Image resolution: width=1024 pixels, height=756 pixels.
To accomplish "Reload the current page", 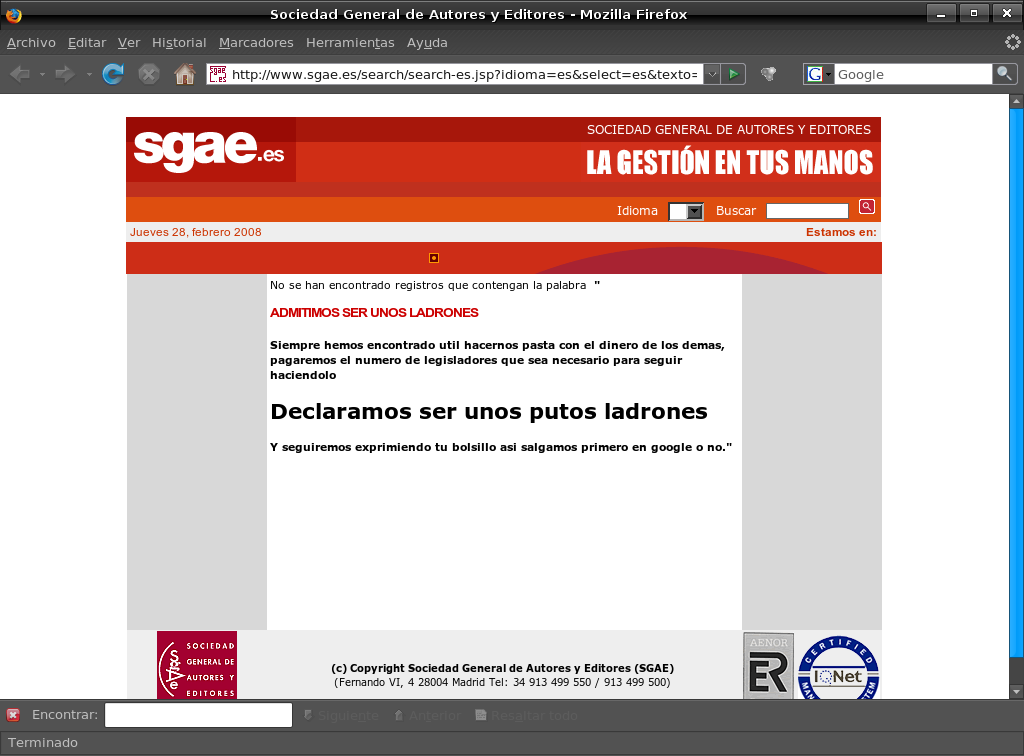I will coord(113,74).
